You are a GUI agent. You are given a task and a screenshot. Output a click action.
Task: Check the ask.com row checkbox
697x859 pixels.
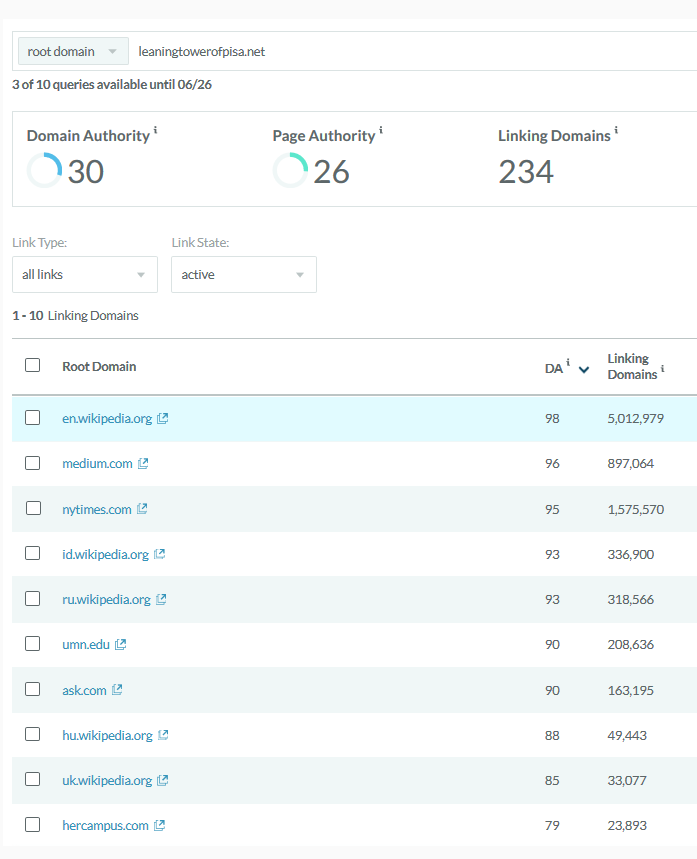[32, 689]
